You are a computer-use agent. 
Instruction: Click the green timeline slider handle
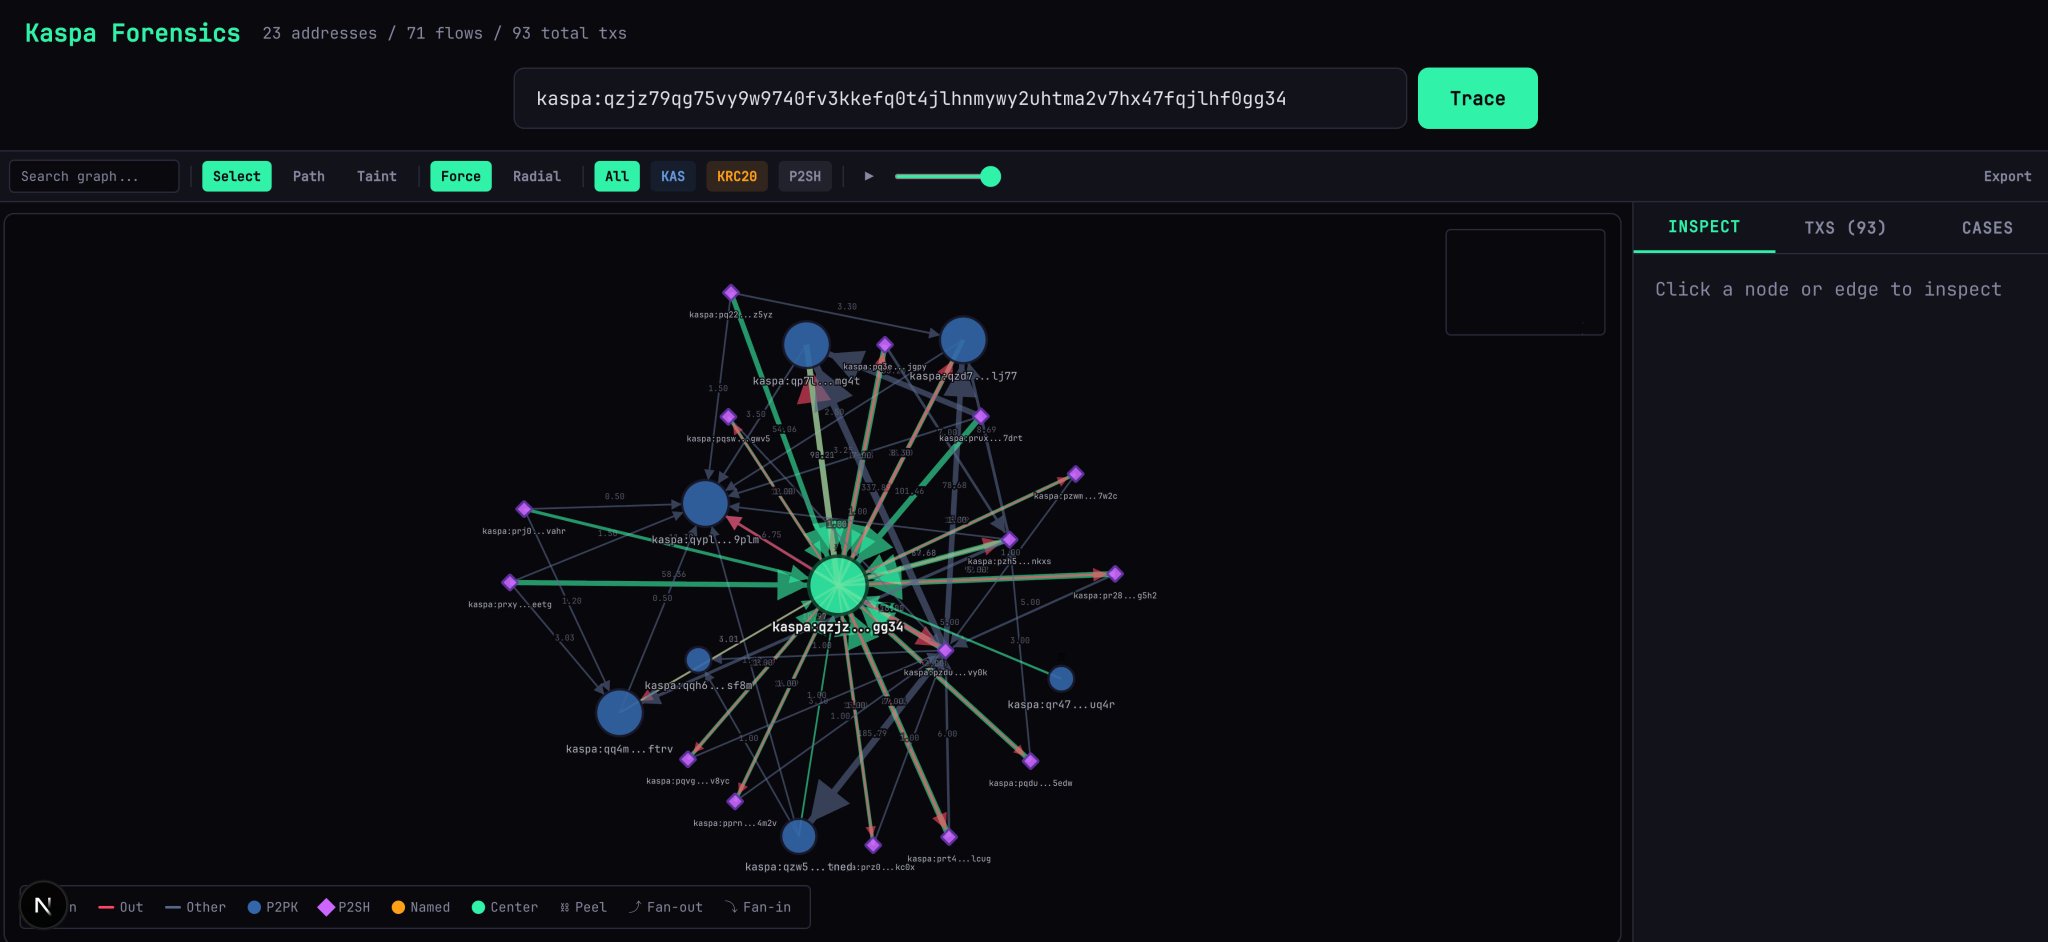point(990,177)
